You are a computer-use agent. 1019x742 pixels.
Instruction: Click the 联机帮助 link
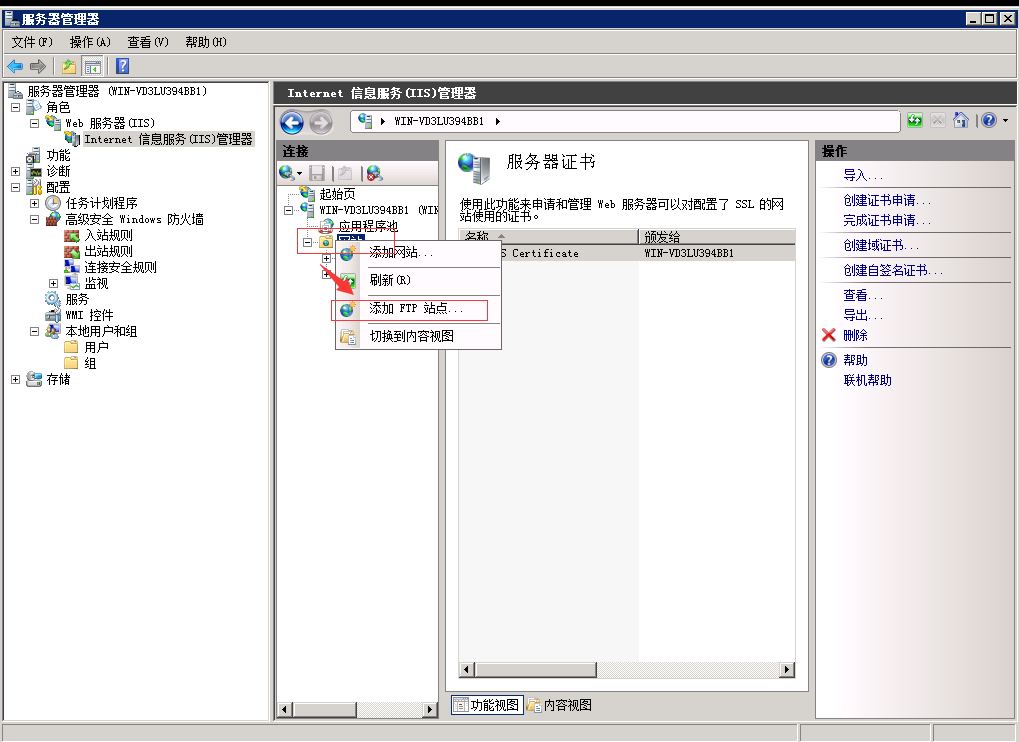(x=868, y=380)
